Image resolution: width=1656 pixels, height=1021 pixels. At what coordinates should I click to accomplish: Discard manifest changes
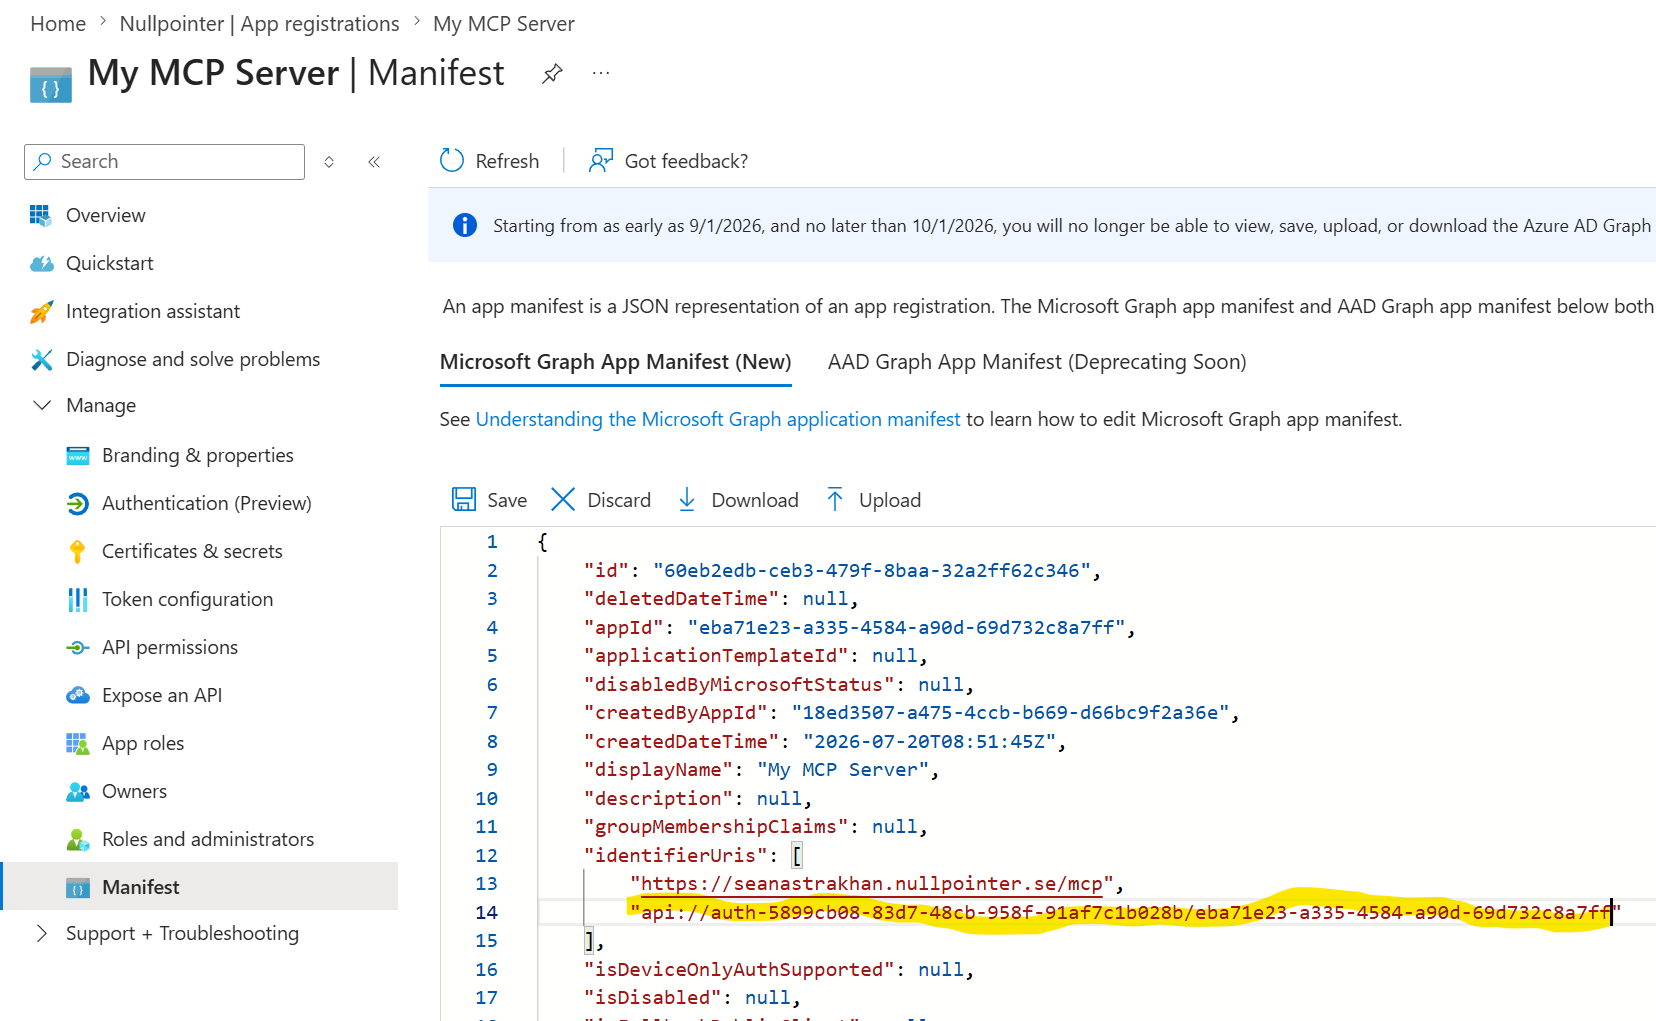(x=600, y=500)
